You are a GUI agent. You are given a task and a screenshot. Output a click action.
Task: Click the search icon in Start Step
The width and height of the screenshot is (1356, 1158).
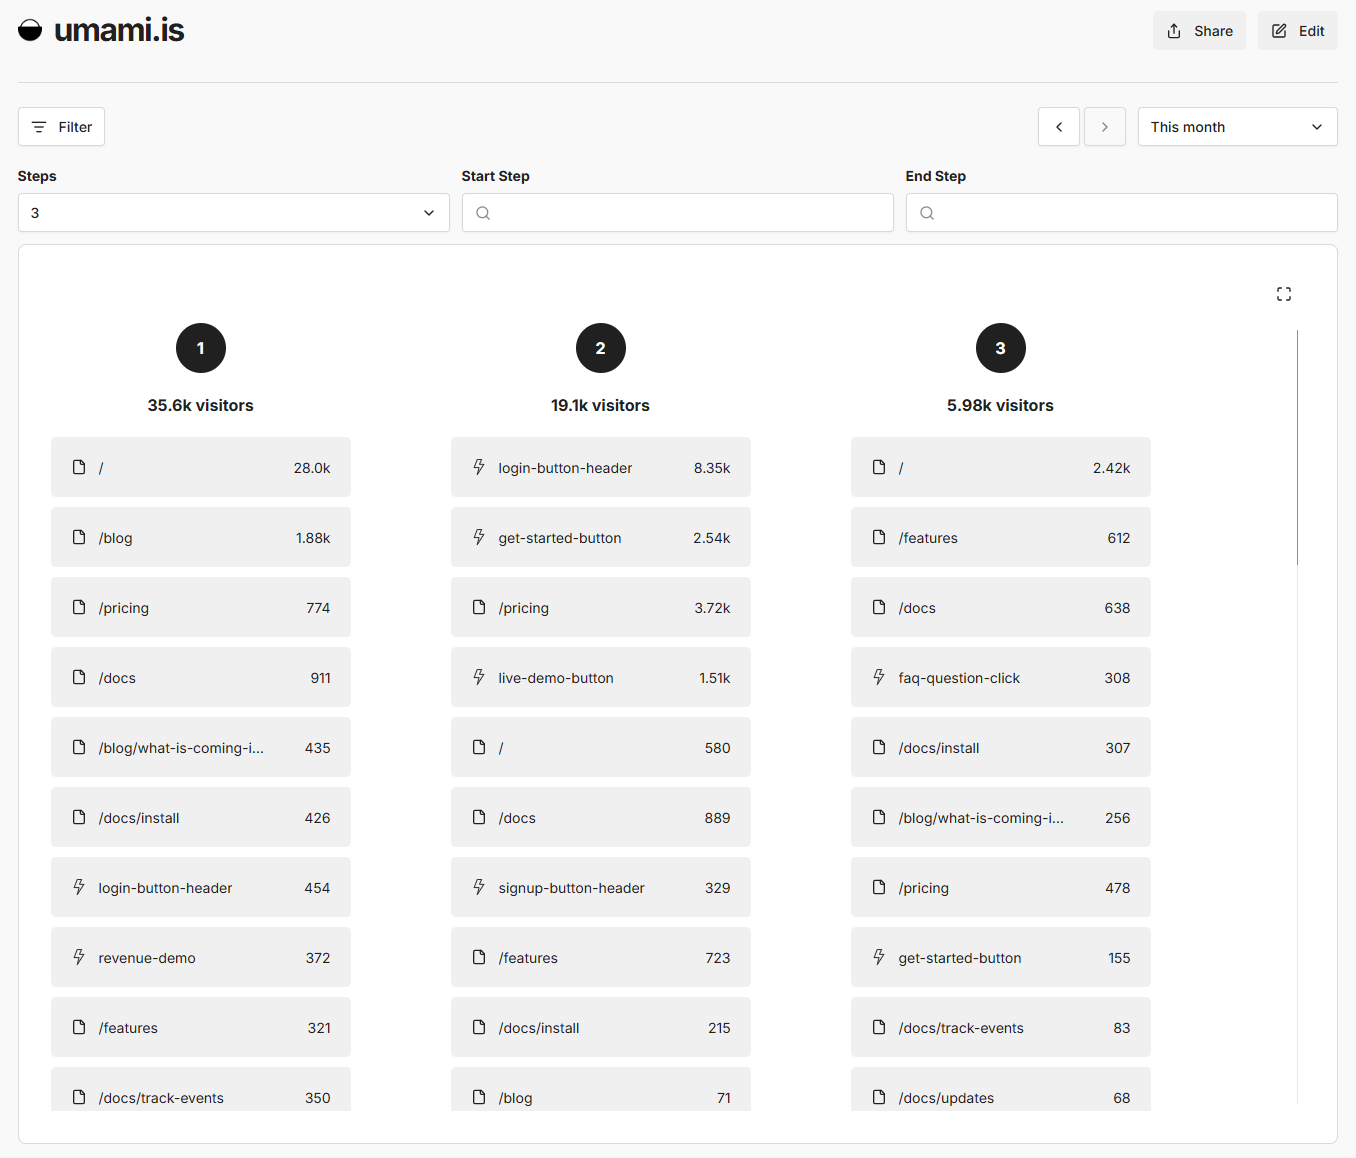click(483, 213)
